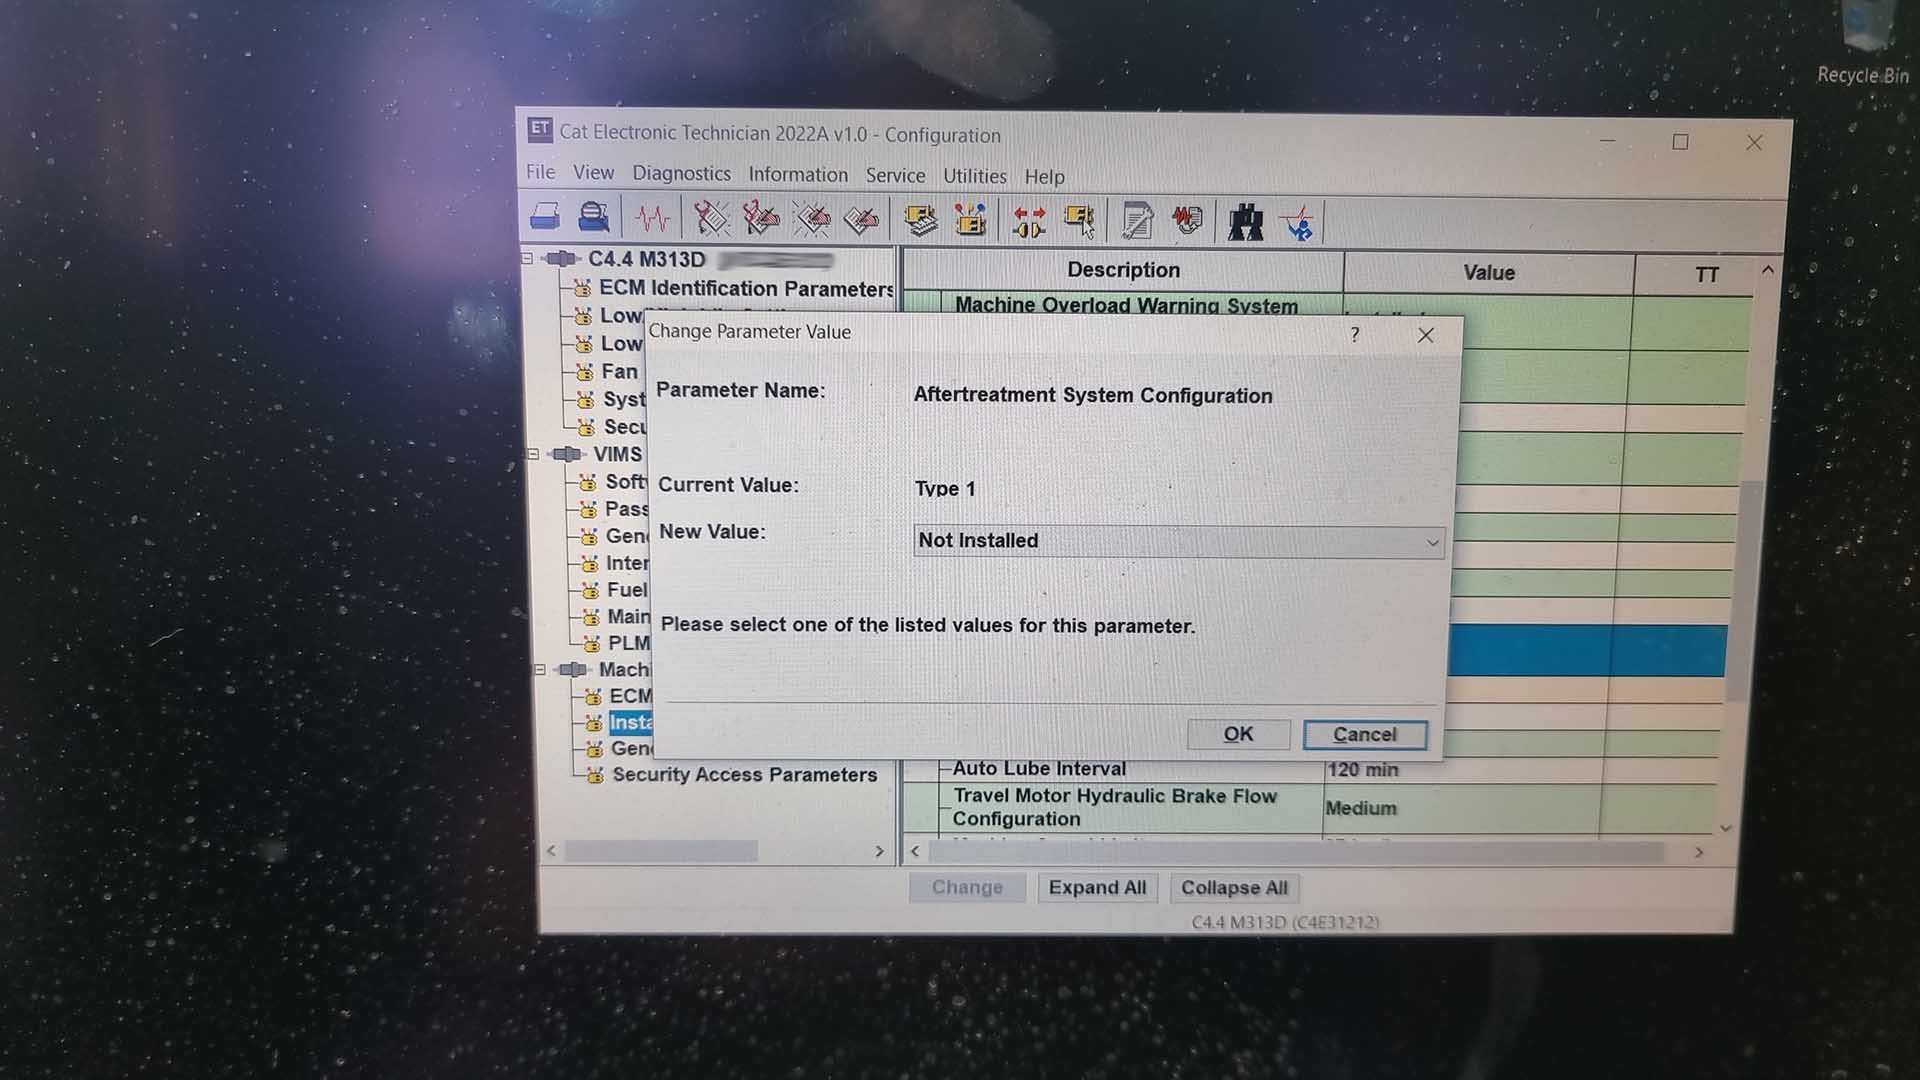1920x1080 pixels.
Task: Close the Change Parameter Value dialog
Action: 1426,335
